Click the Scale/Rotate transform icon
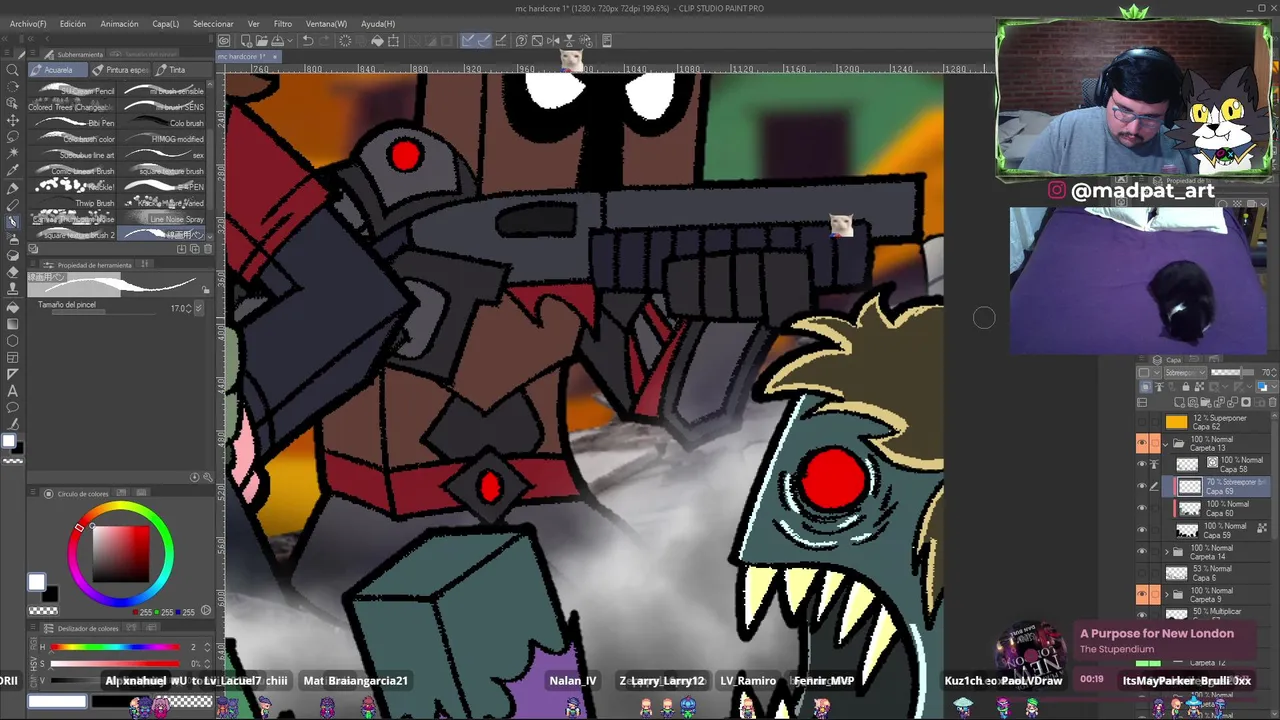The width and height of the screenshot is (1280, 720). pos(393,41)
